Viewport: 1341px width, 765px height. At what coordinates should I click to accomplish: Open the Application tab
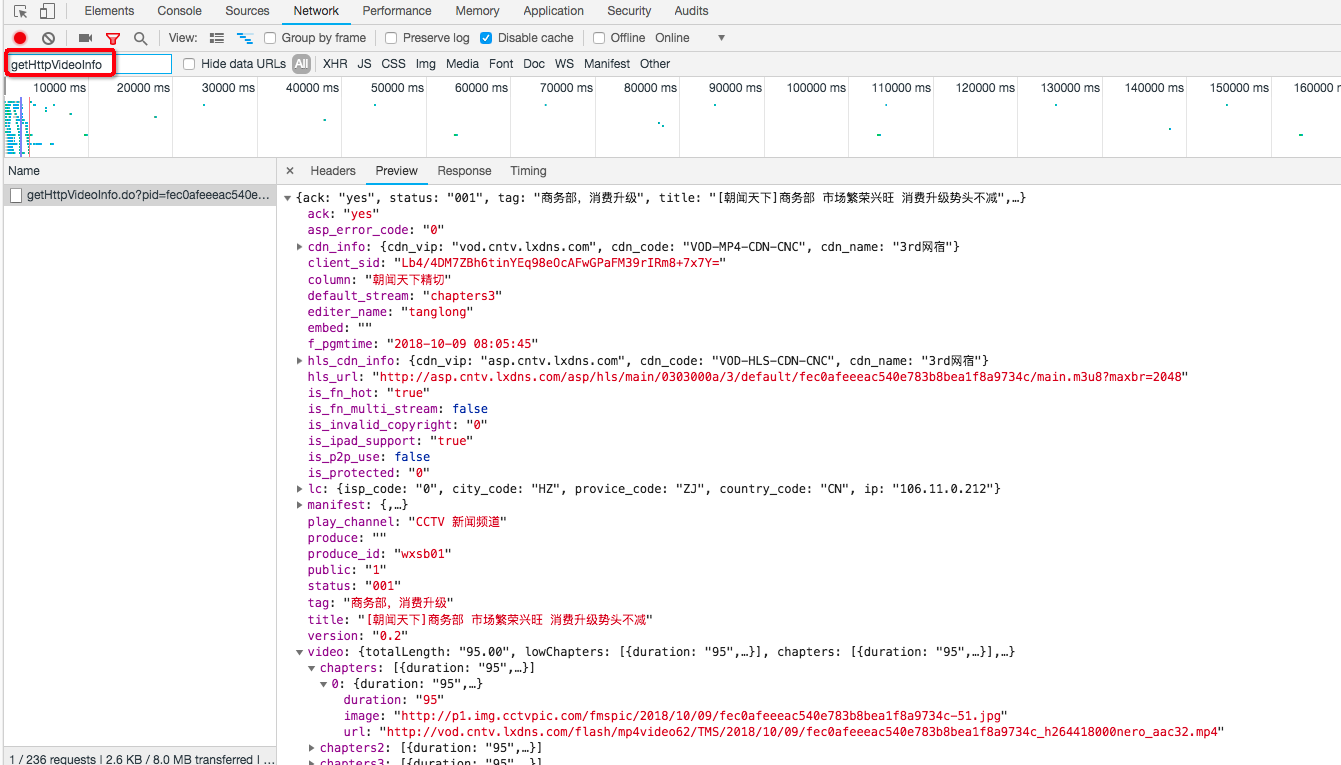[x=553, y=11]
